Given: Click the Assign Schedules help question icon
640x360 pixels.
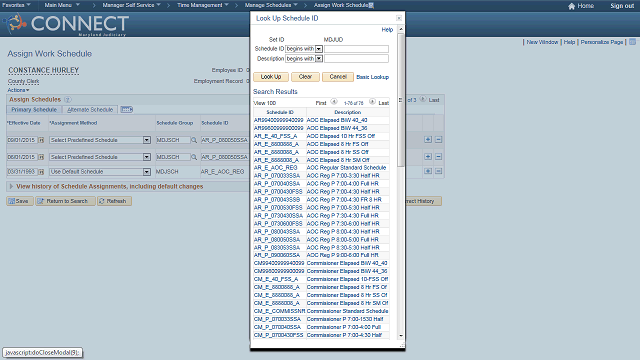Looking at the screenshot, I should click(x=68, y=100).
